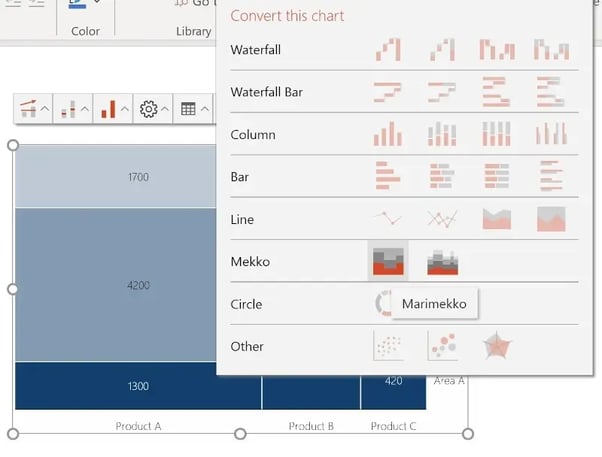Choose build-up waterfall bar icon with gray segment
The width and height of the screenshot is (602, 457).
(x=442, y=92)
